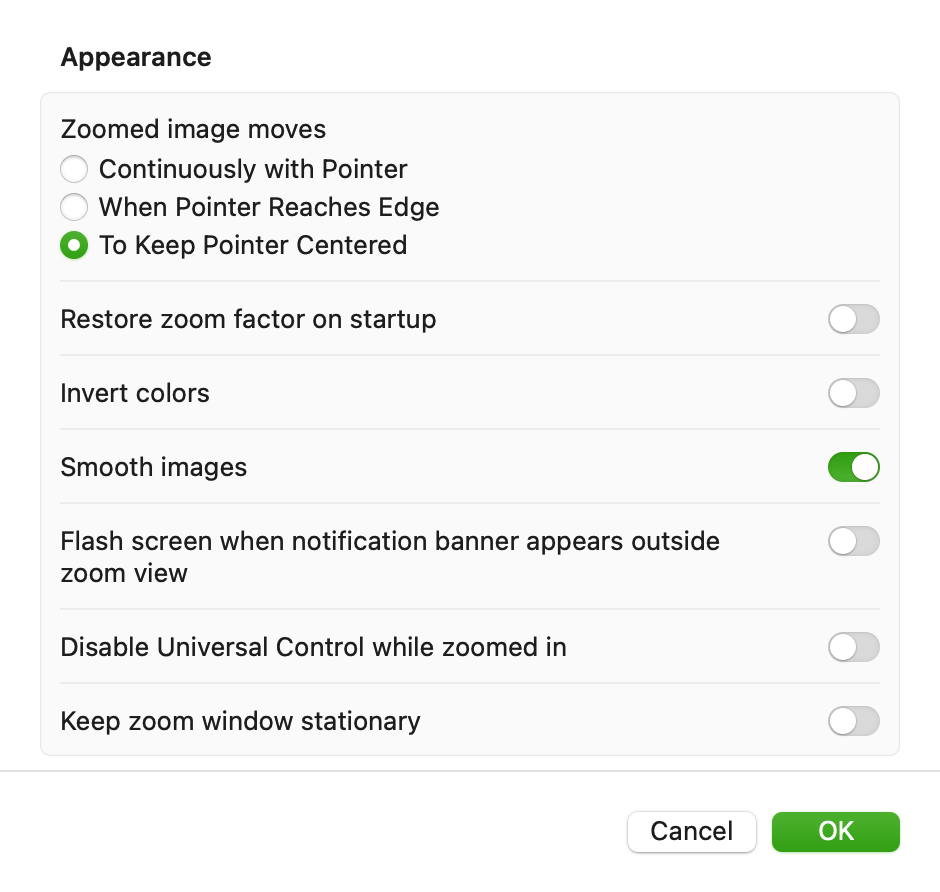
Task: Enable Disable Universal Control while zoomed switch
Action: click(854, 647)
